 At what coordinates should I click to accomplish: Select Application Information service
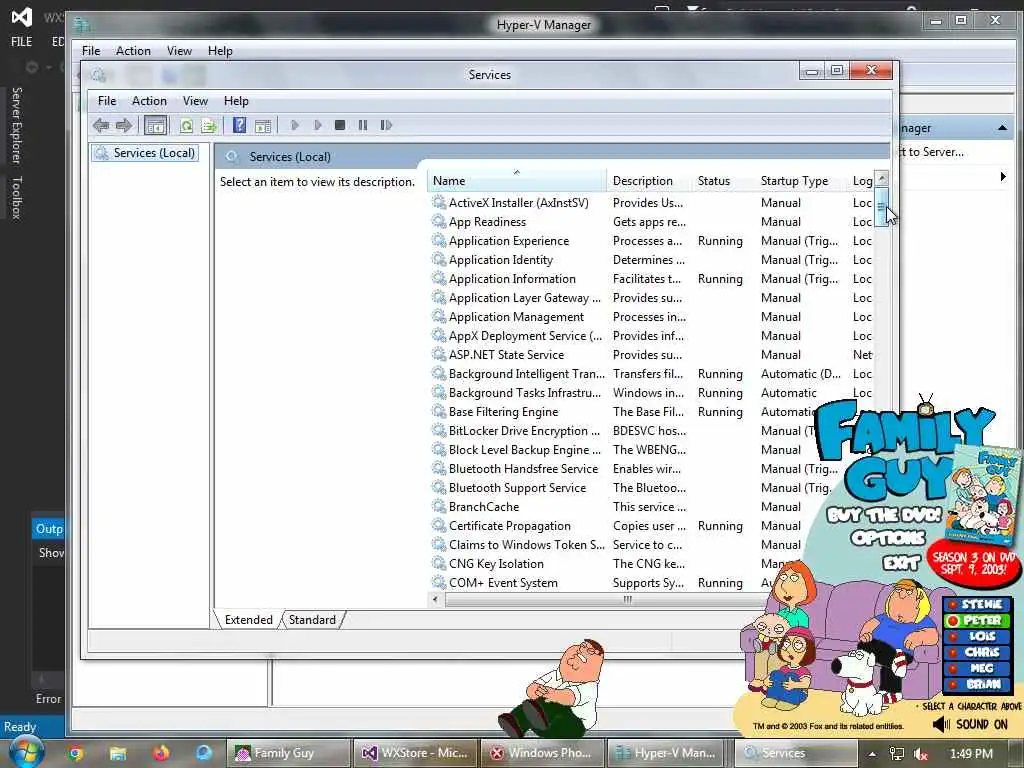(512, 279)
